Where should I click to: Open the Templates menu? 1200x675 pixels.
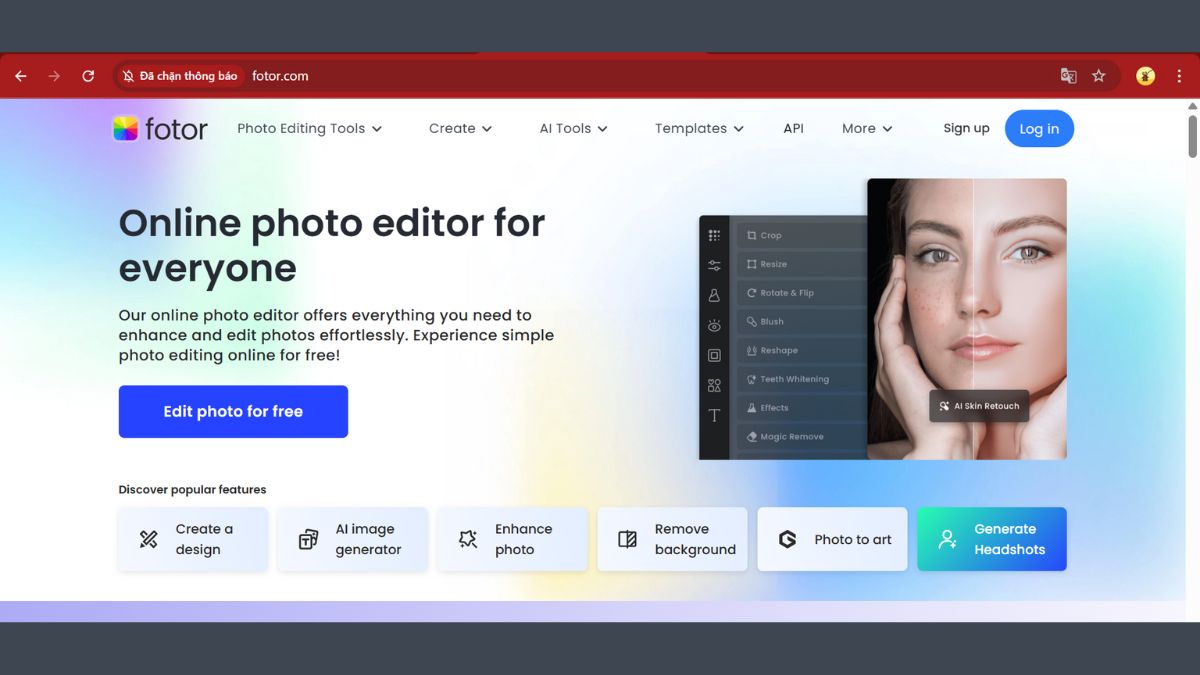698,128
